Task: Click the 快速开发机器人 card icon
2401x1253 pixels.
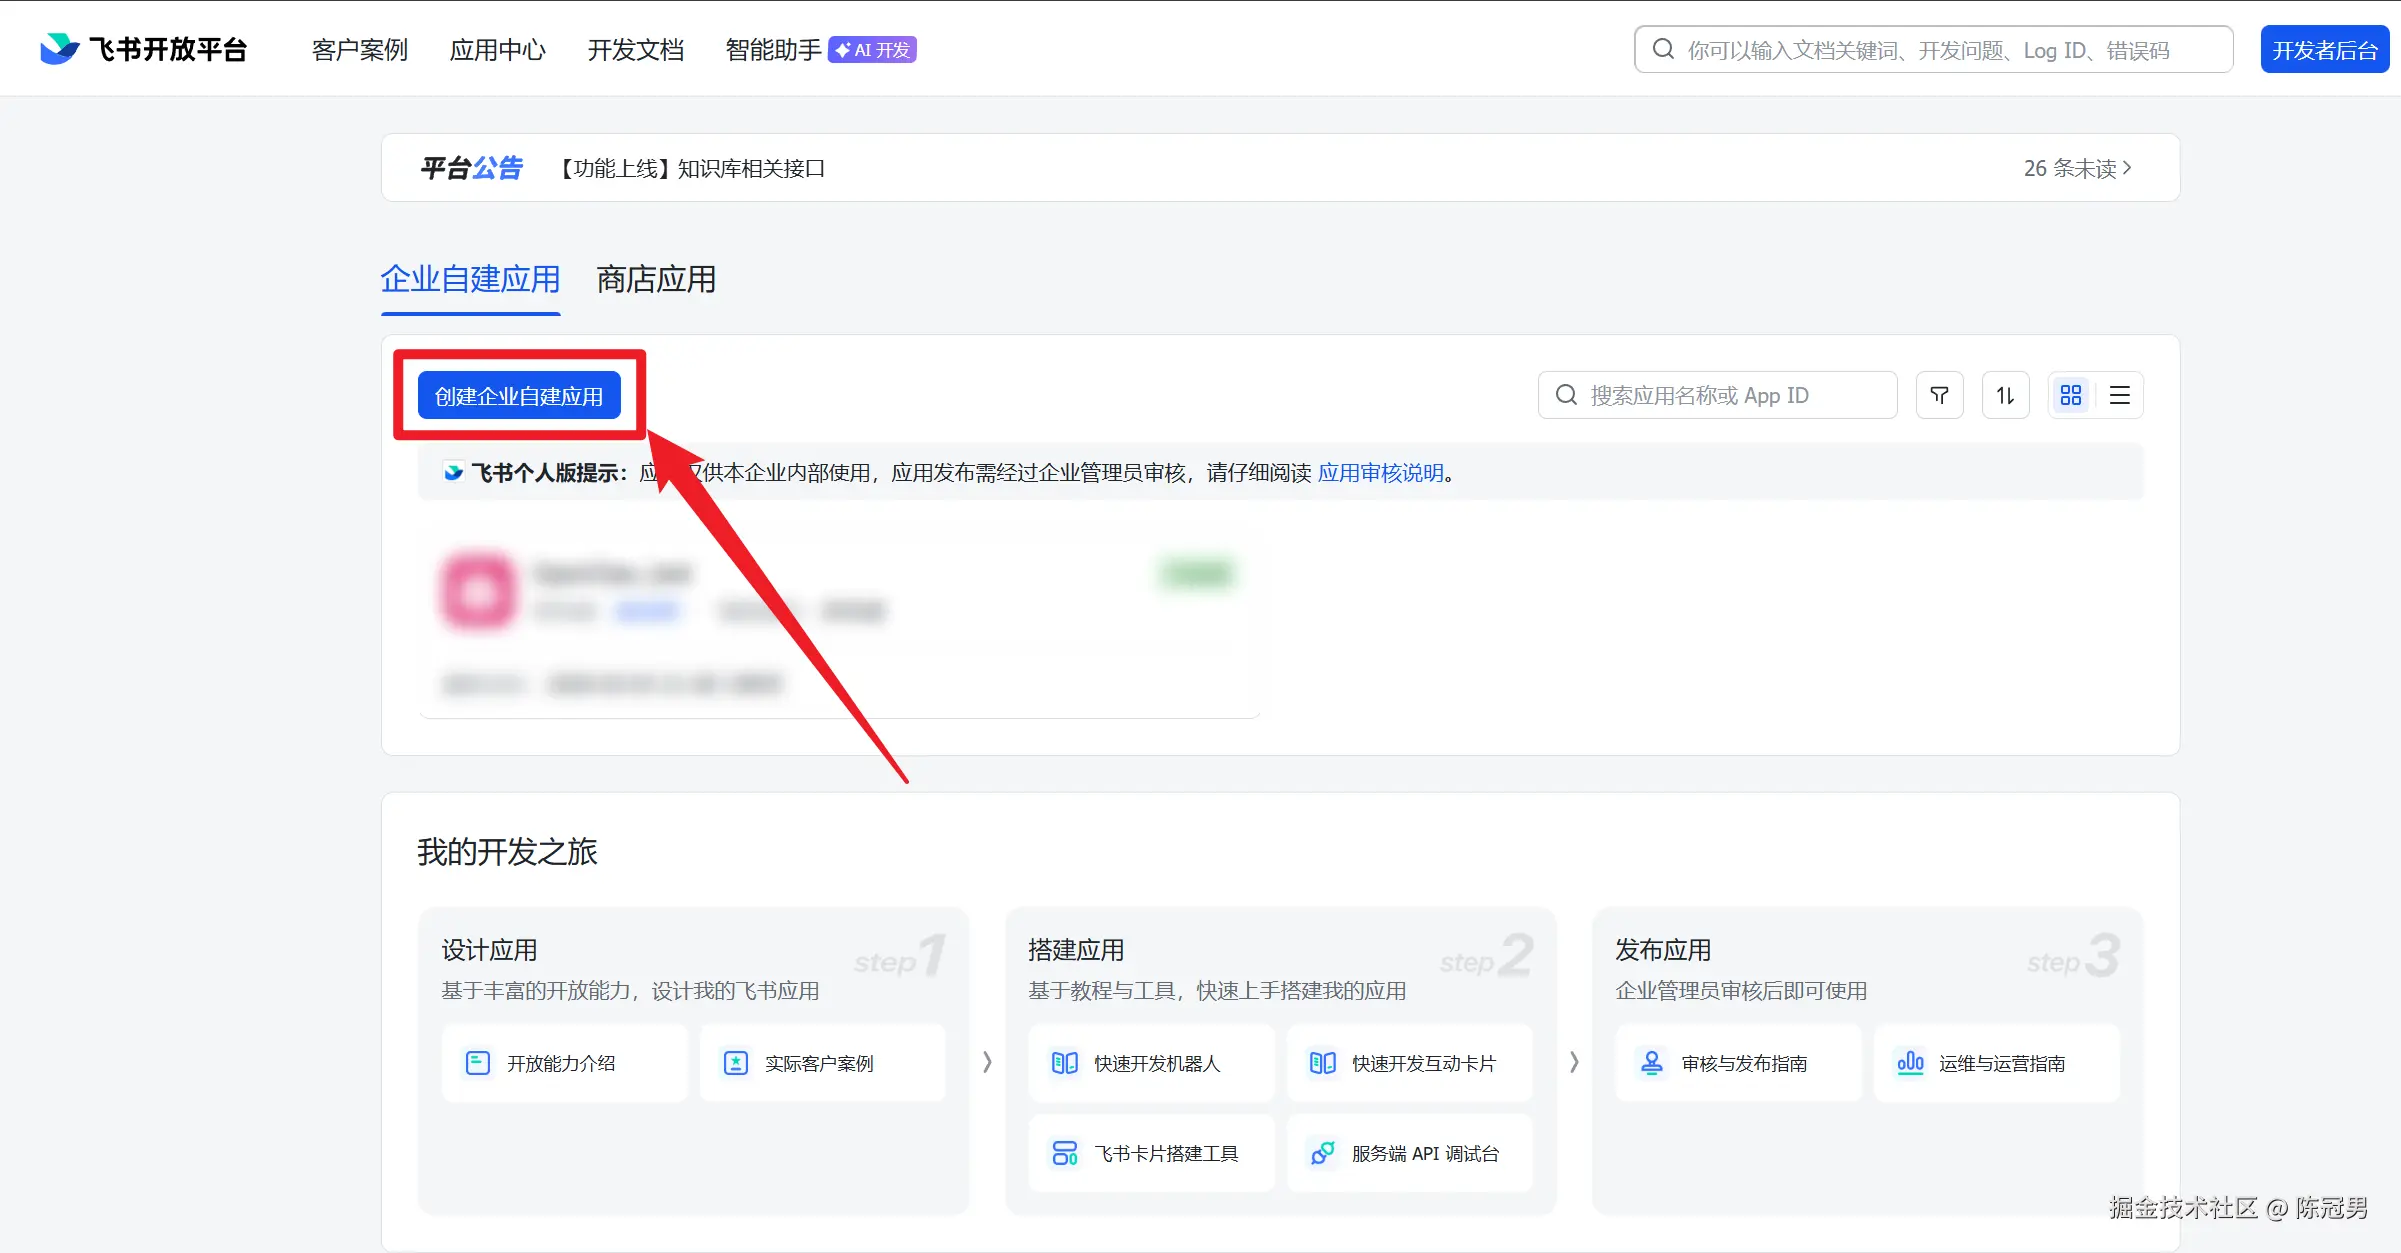Action: [x=1064, y=1063]
